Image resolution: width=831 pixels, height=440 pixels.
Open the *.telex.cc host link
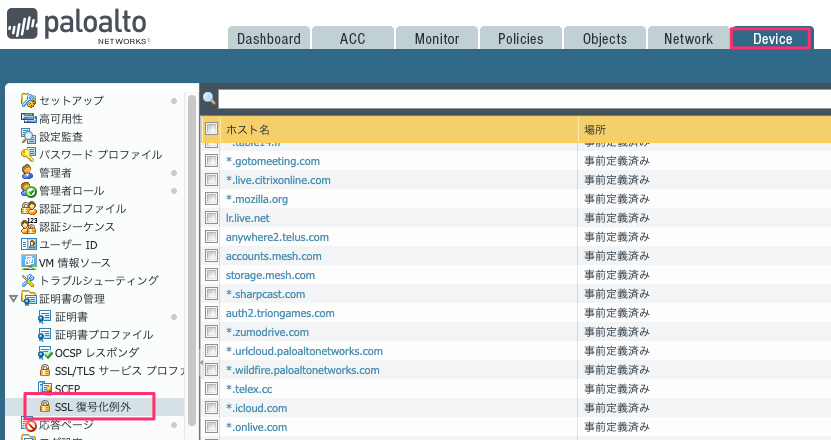tap(249, 389)
